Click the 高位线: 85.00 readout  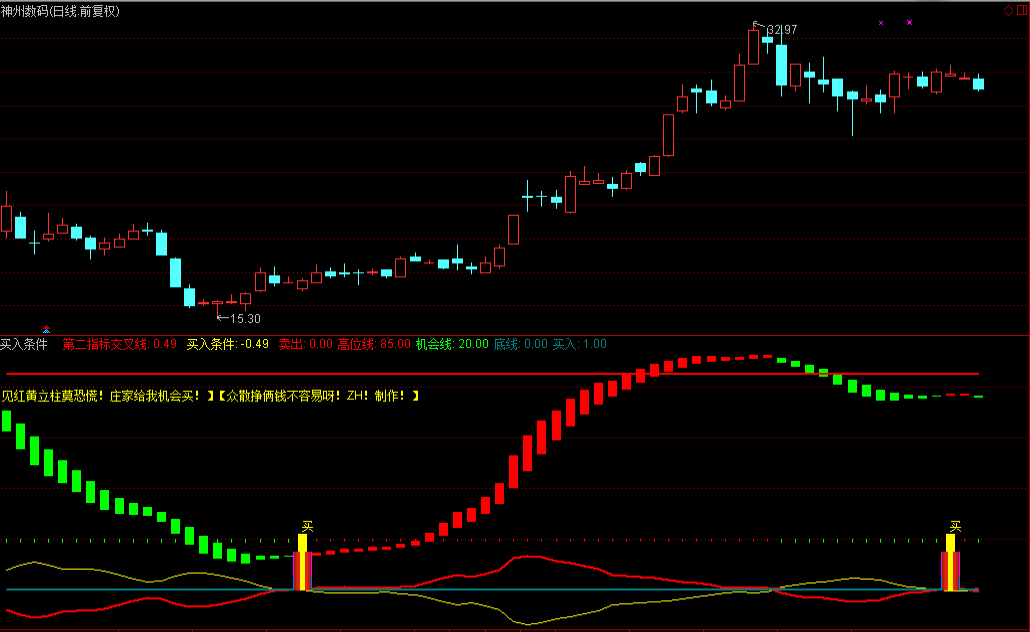coord(374,344)
